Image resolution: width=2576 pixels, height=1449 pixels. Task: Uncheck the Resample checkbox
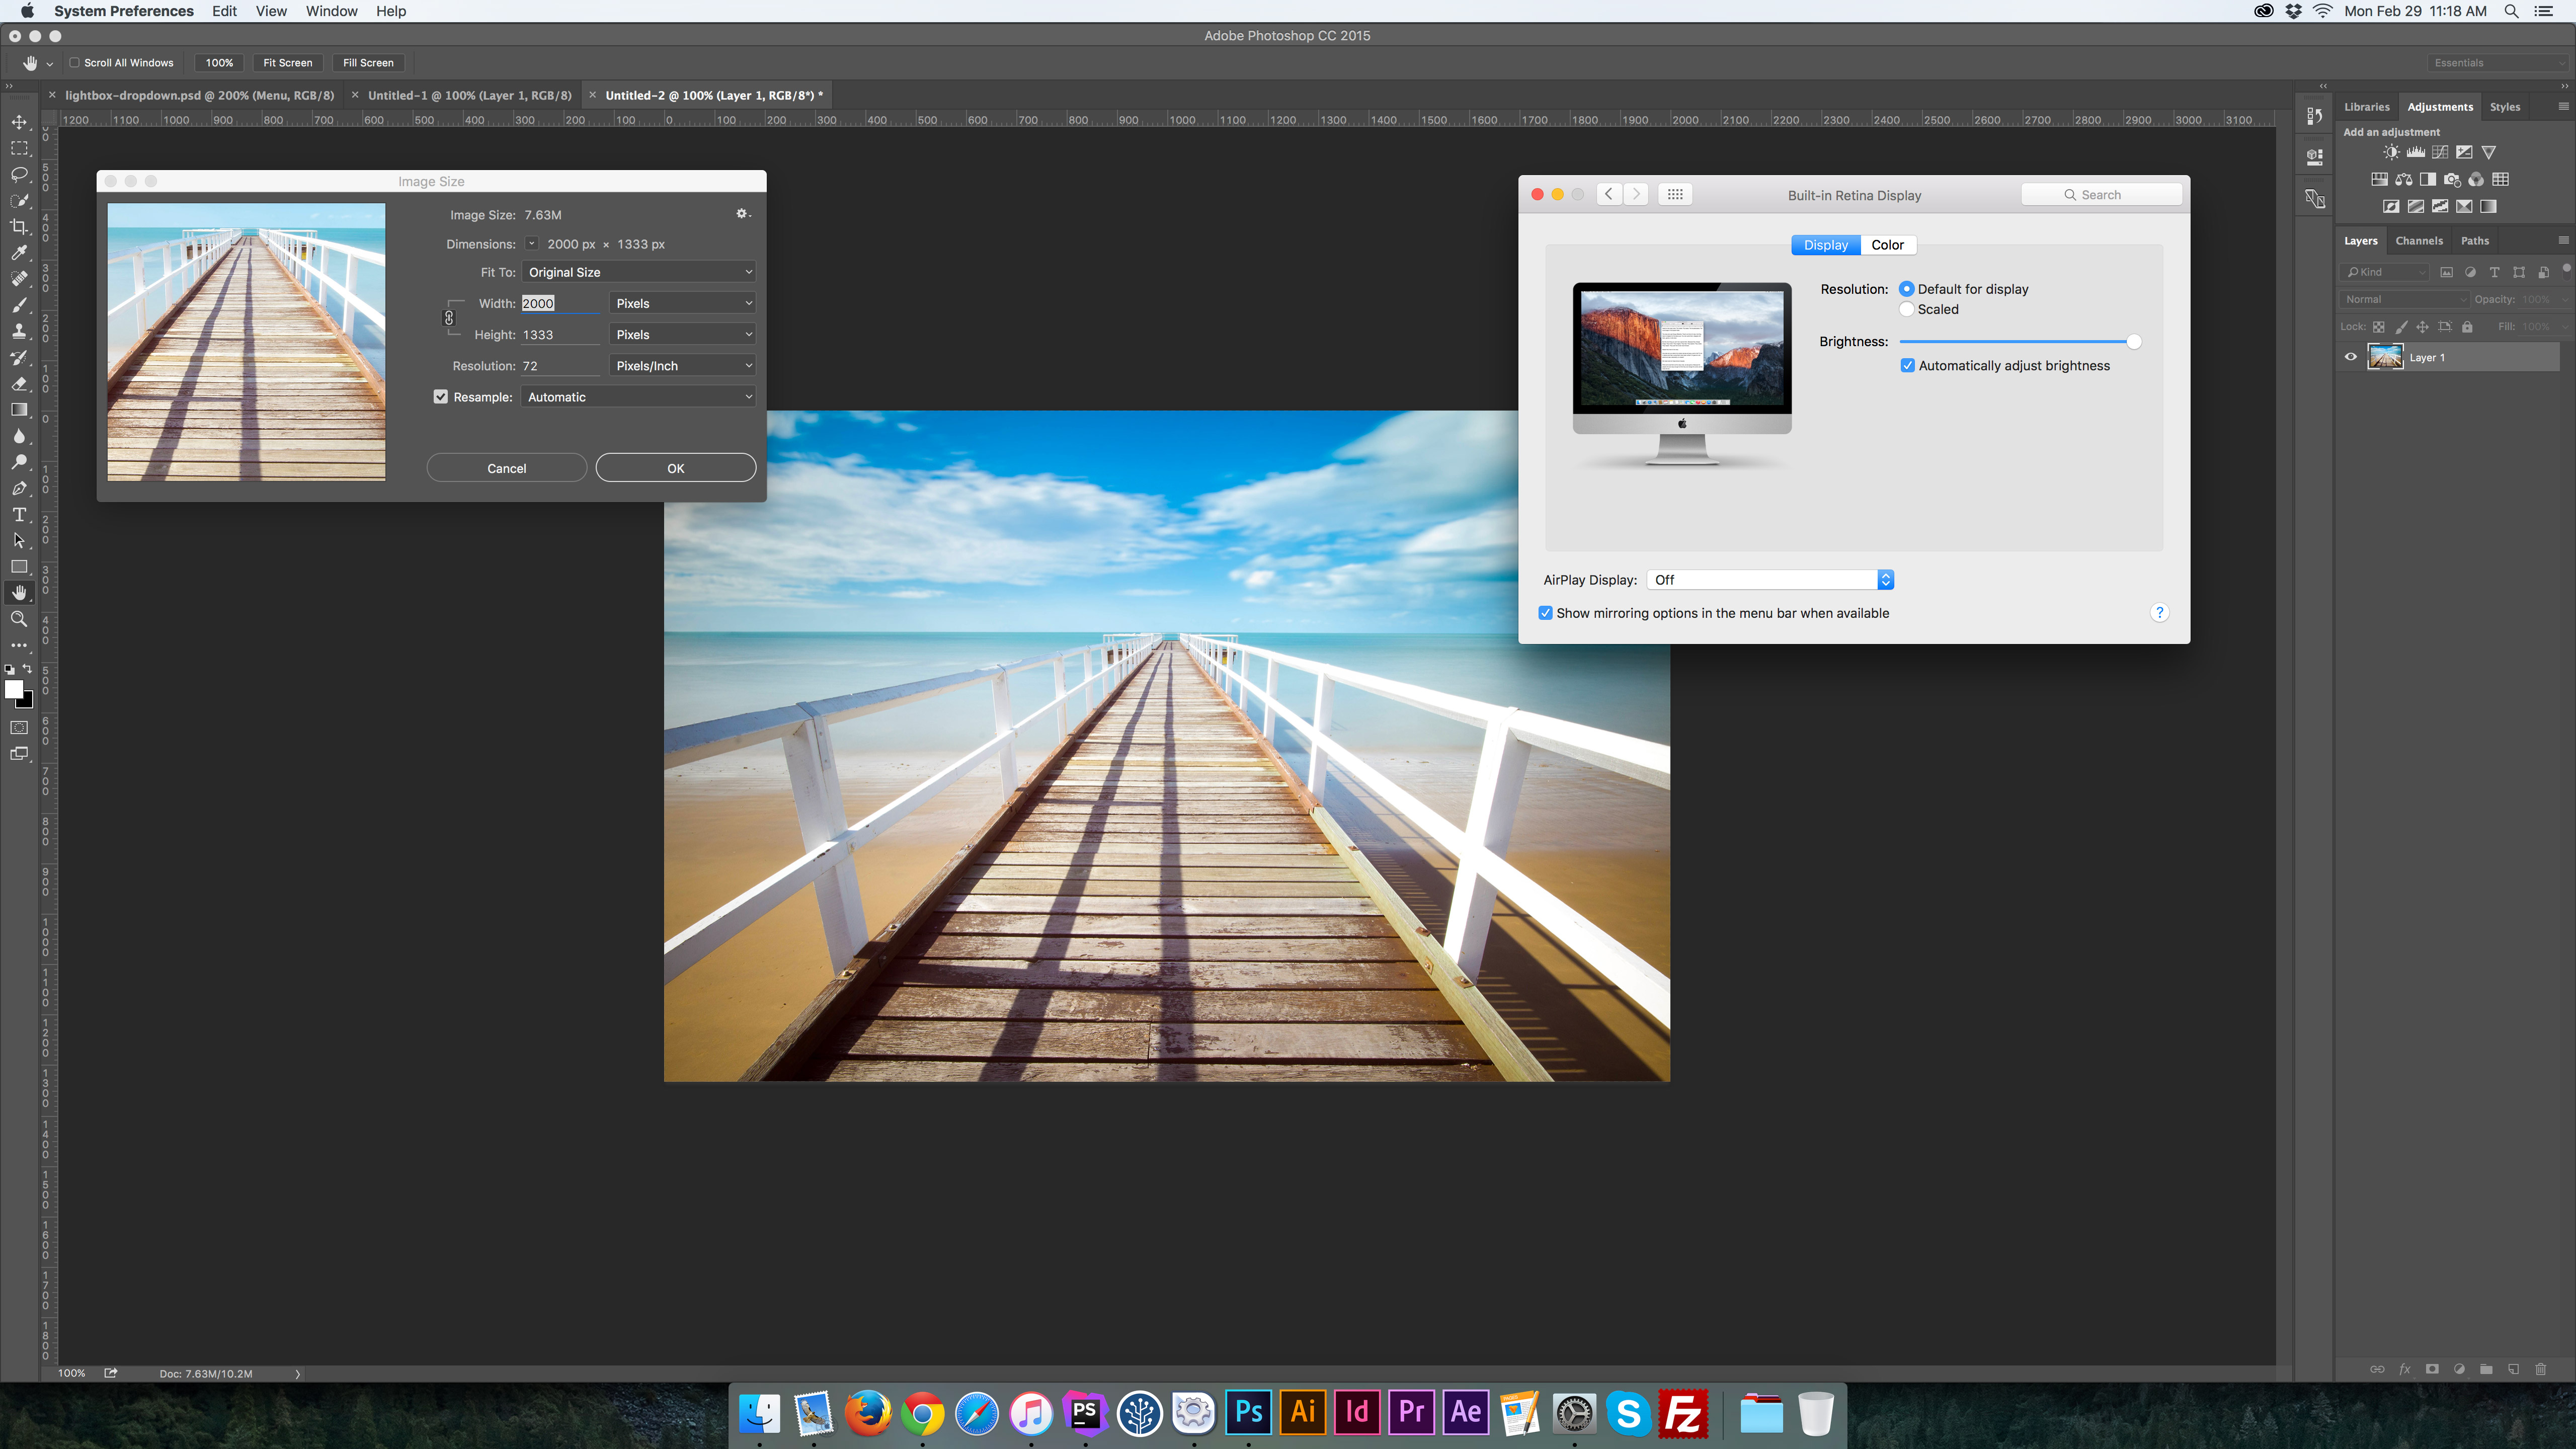tap(441, 397)
